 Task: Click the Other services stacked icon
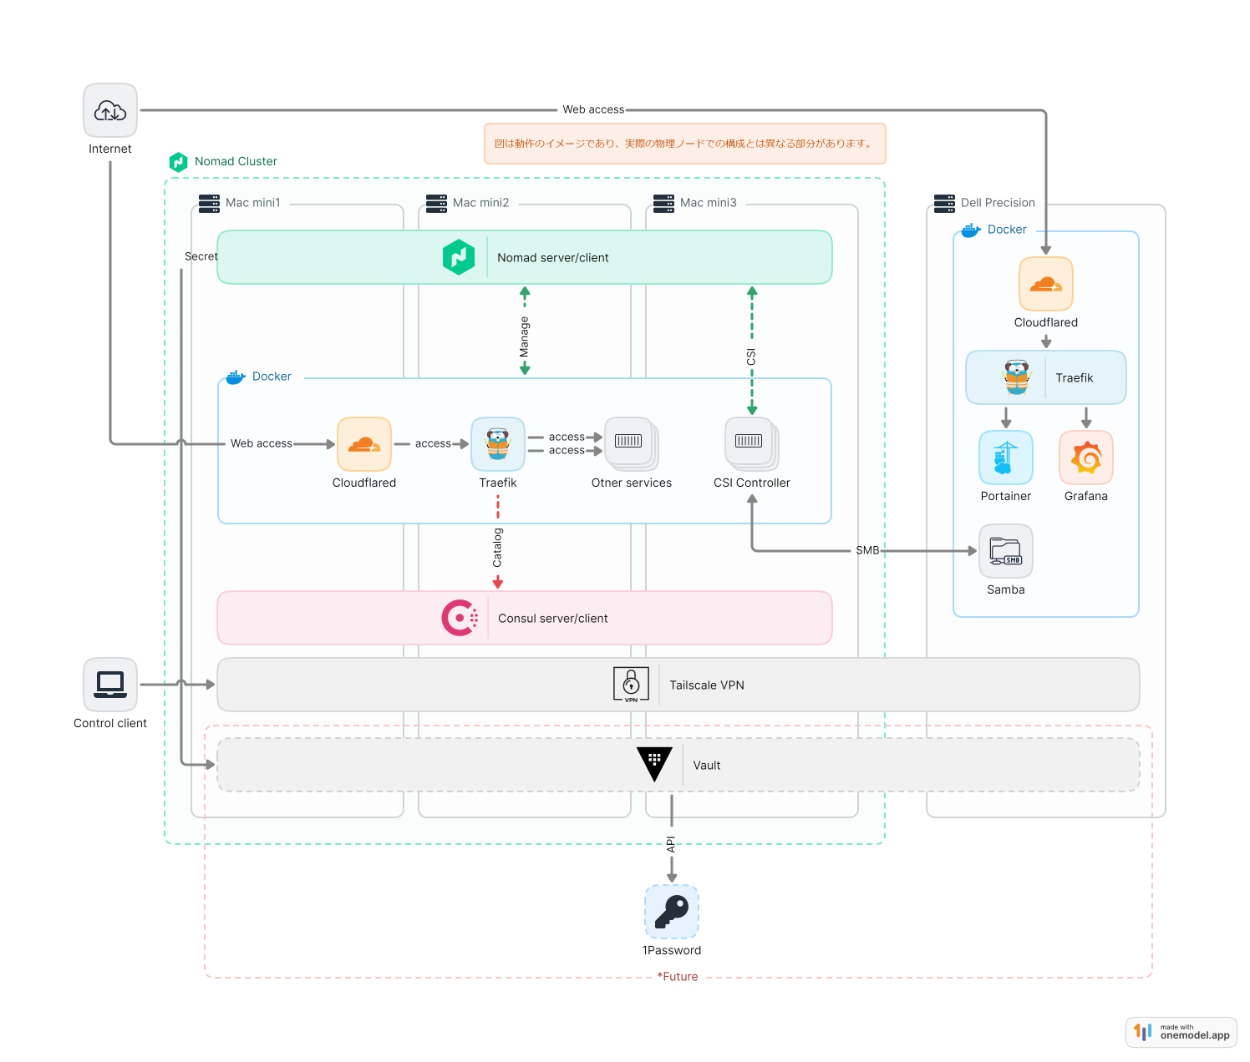(631, 444)
